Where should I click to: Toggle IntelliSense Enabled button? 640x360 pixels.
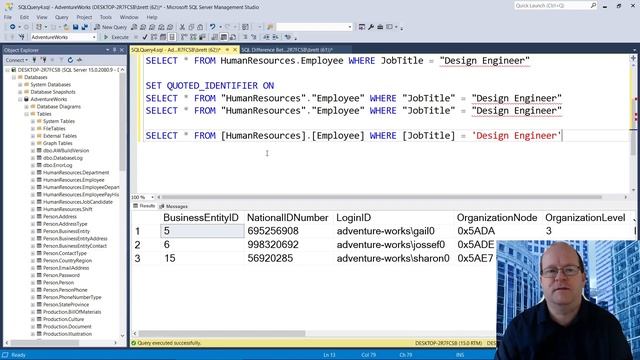pos(172,37)
